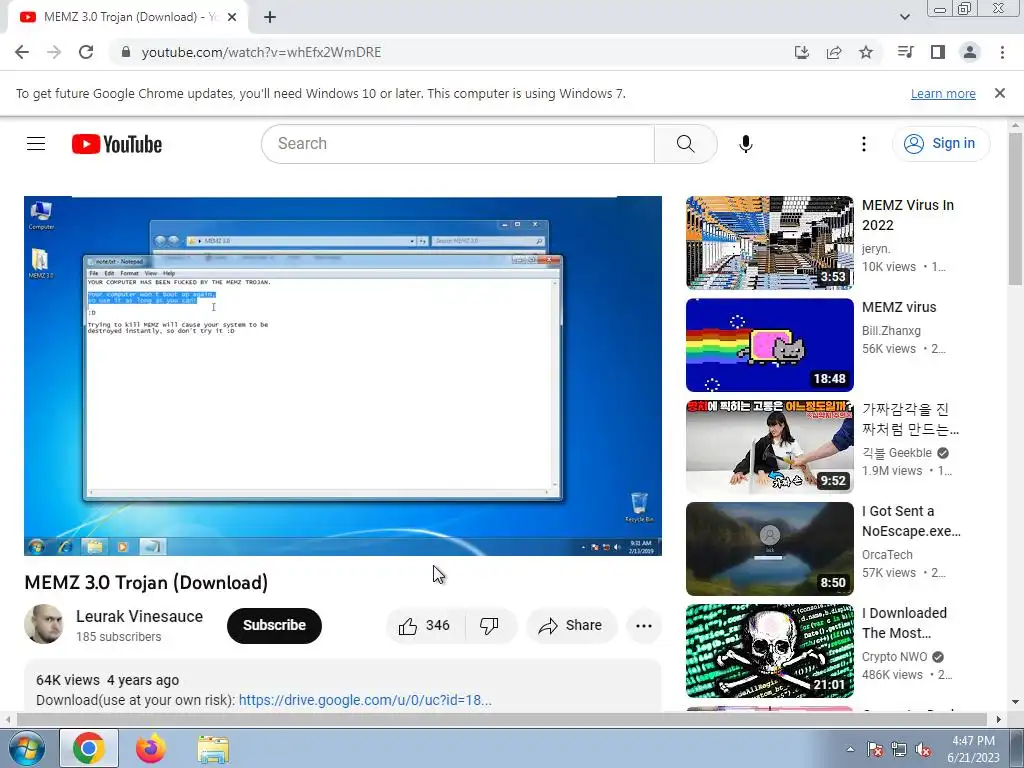
Task: Open more actions ellipsis under video
Action: pos(643,626)
